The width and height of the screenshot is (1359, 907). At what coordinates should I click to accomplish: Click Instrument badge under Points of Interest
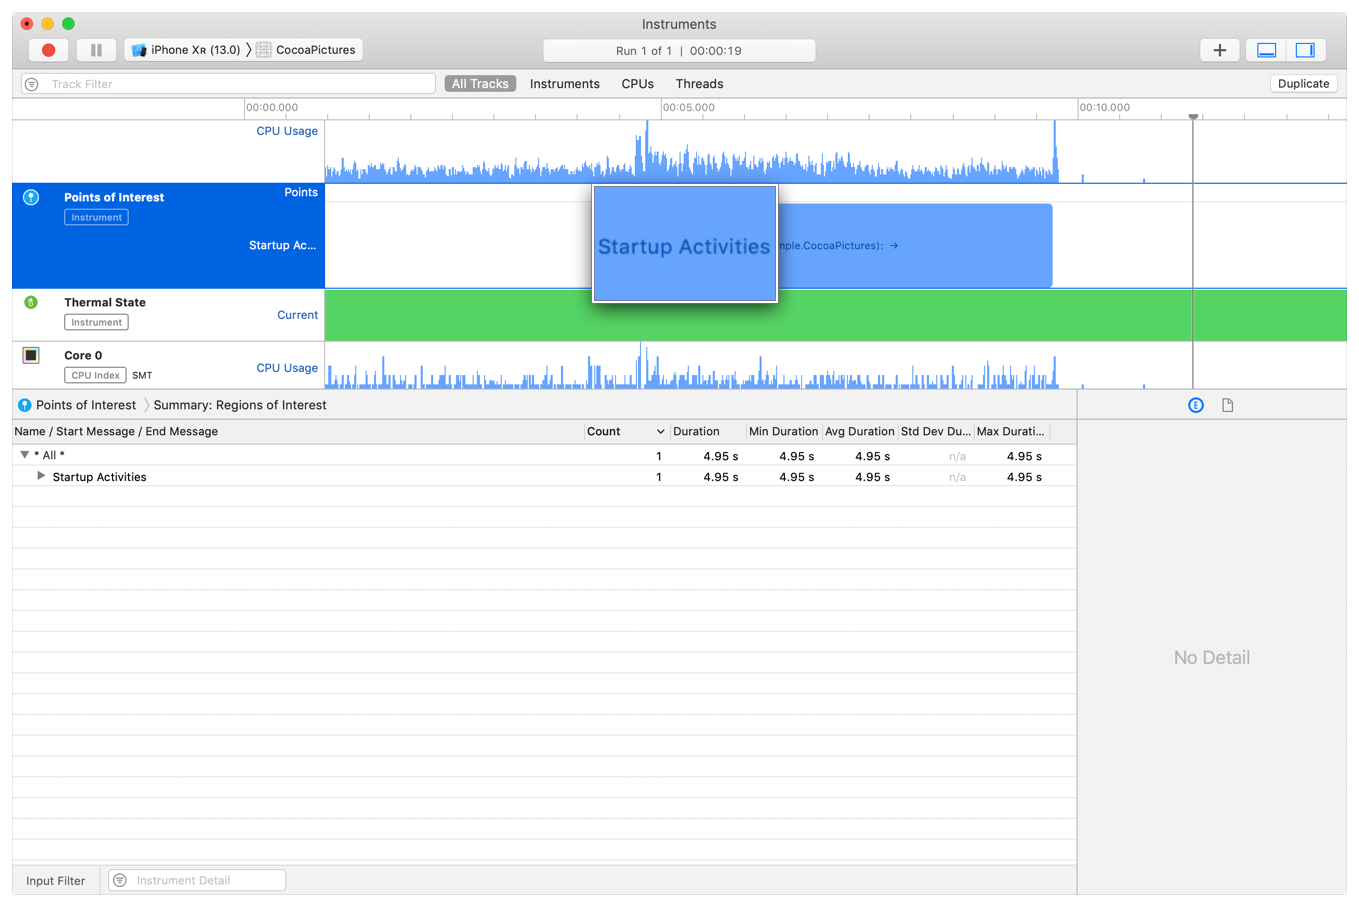(x=96, y=217)
